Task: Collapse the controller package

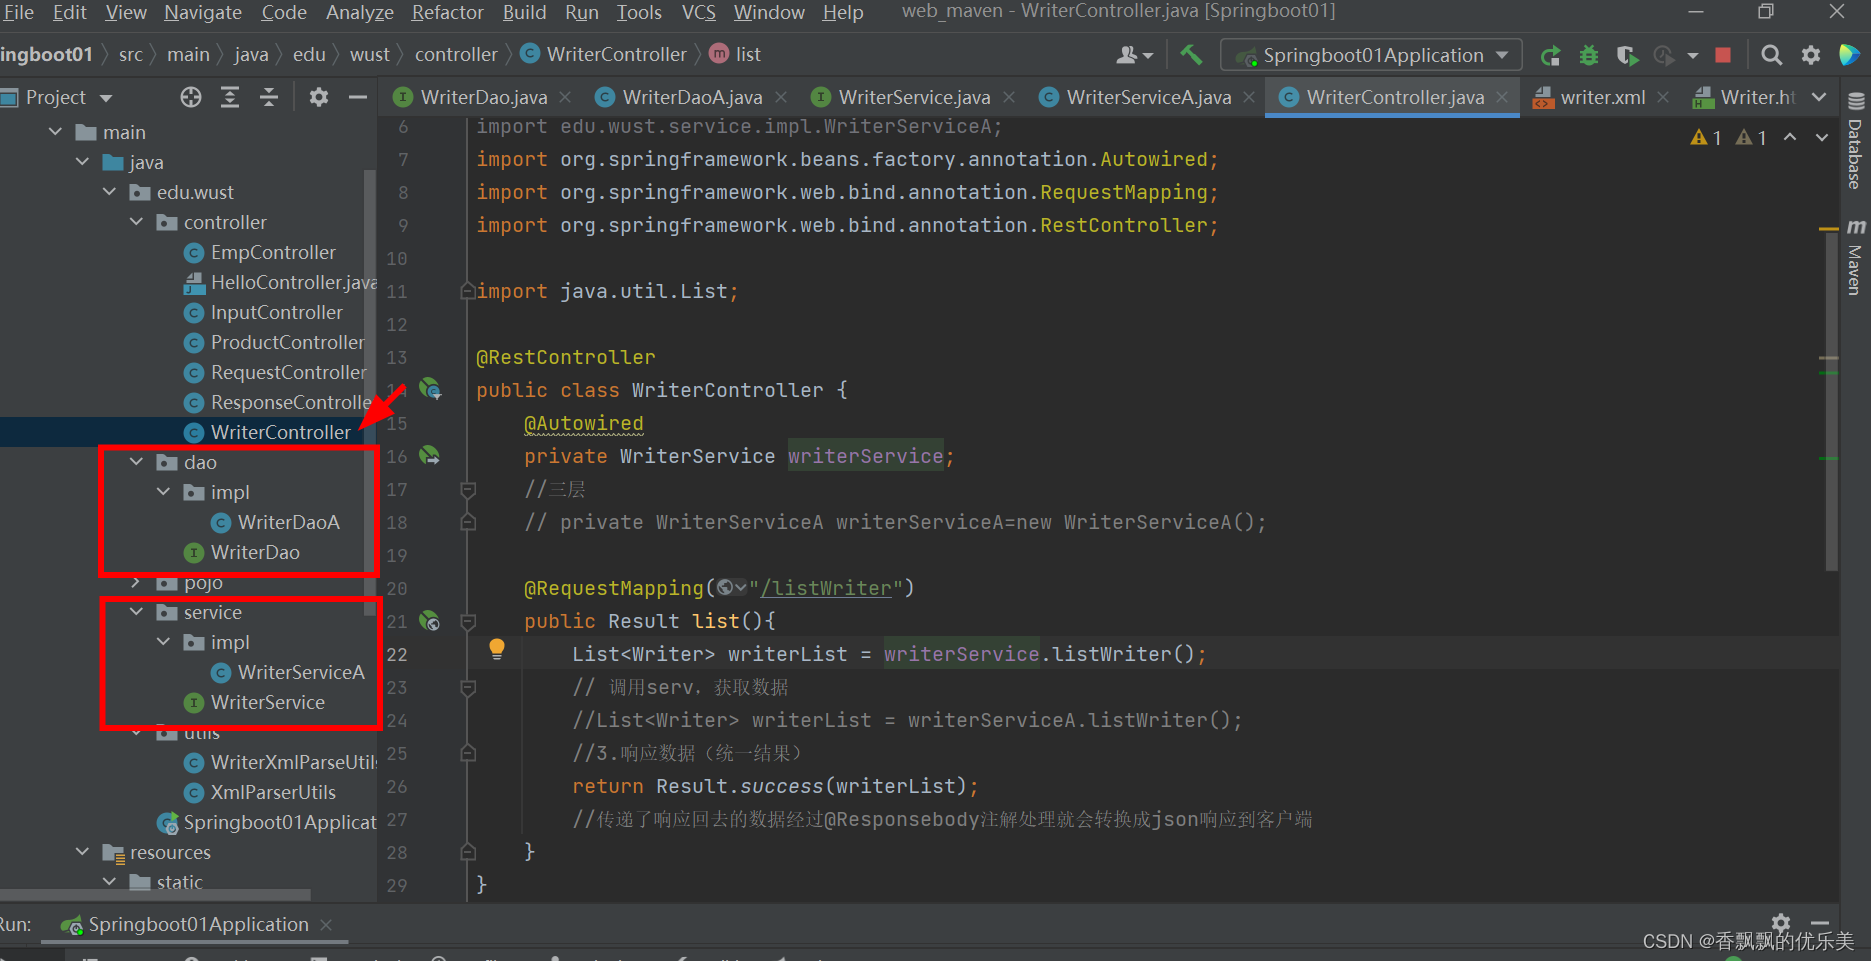Action: [x=137, y=222]
